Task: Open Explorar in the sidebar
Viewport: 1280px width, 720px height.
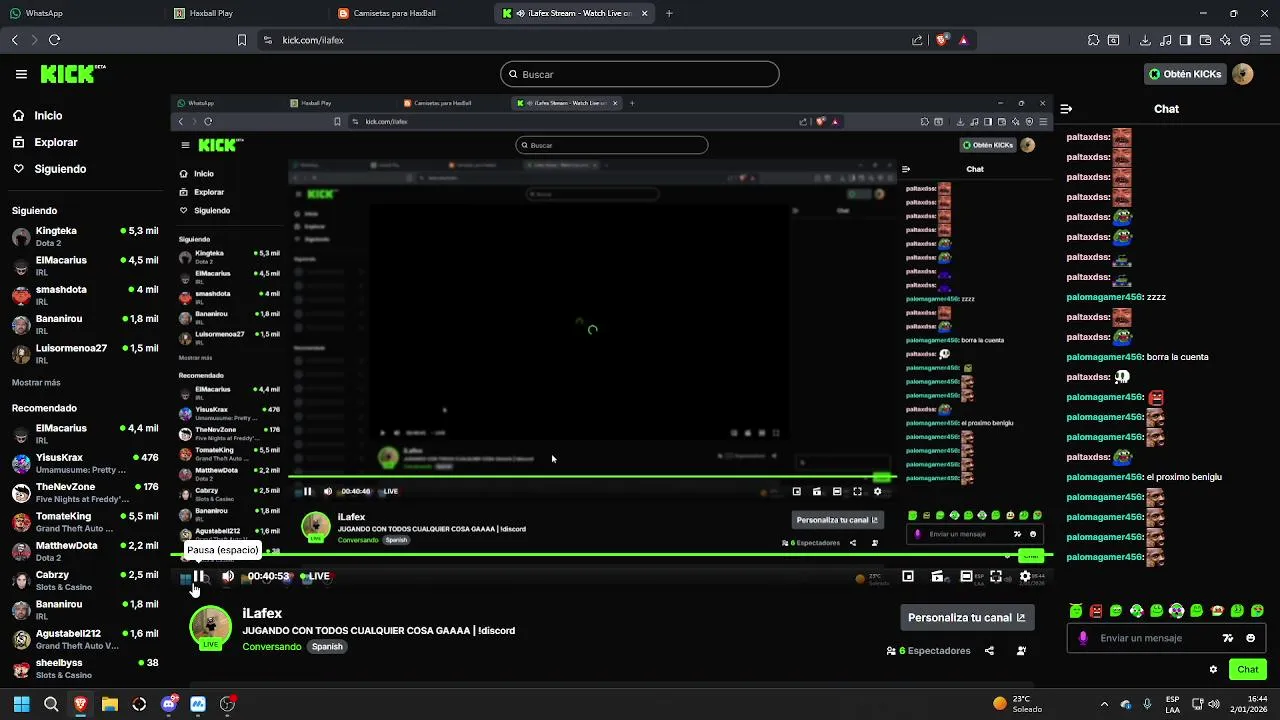Action: click(45, 142)
